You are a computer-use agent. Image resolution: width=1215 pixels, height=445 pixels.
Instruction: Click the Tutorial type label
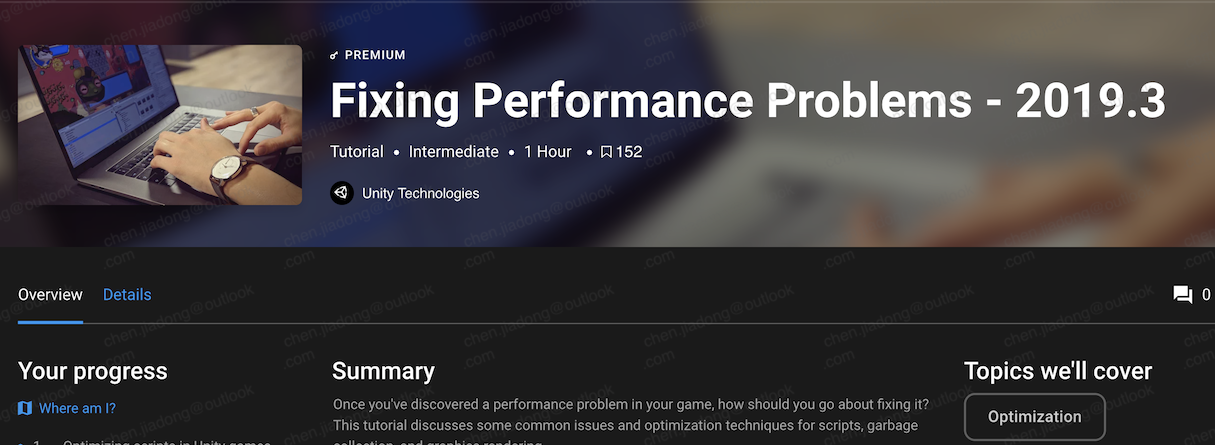(357, 152)
